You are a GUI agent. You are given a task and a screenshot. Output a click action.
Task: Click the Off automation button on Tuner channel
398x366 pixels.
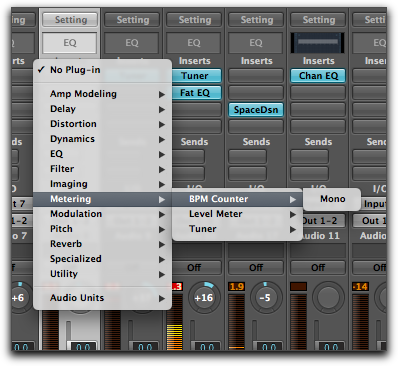194,267
